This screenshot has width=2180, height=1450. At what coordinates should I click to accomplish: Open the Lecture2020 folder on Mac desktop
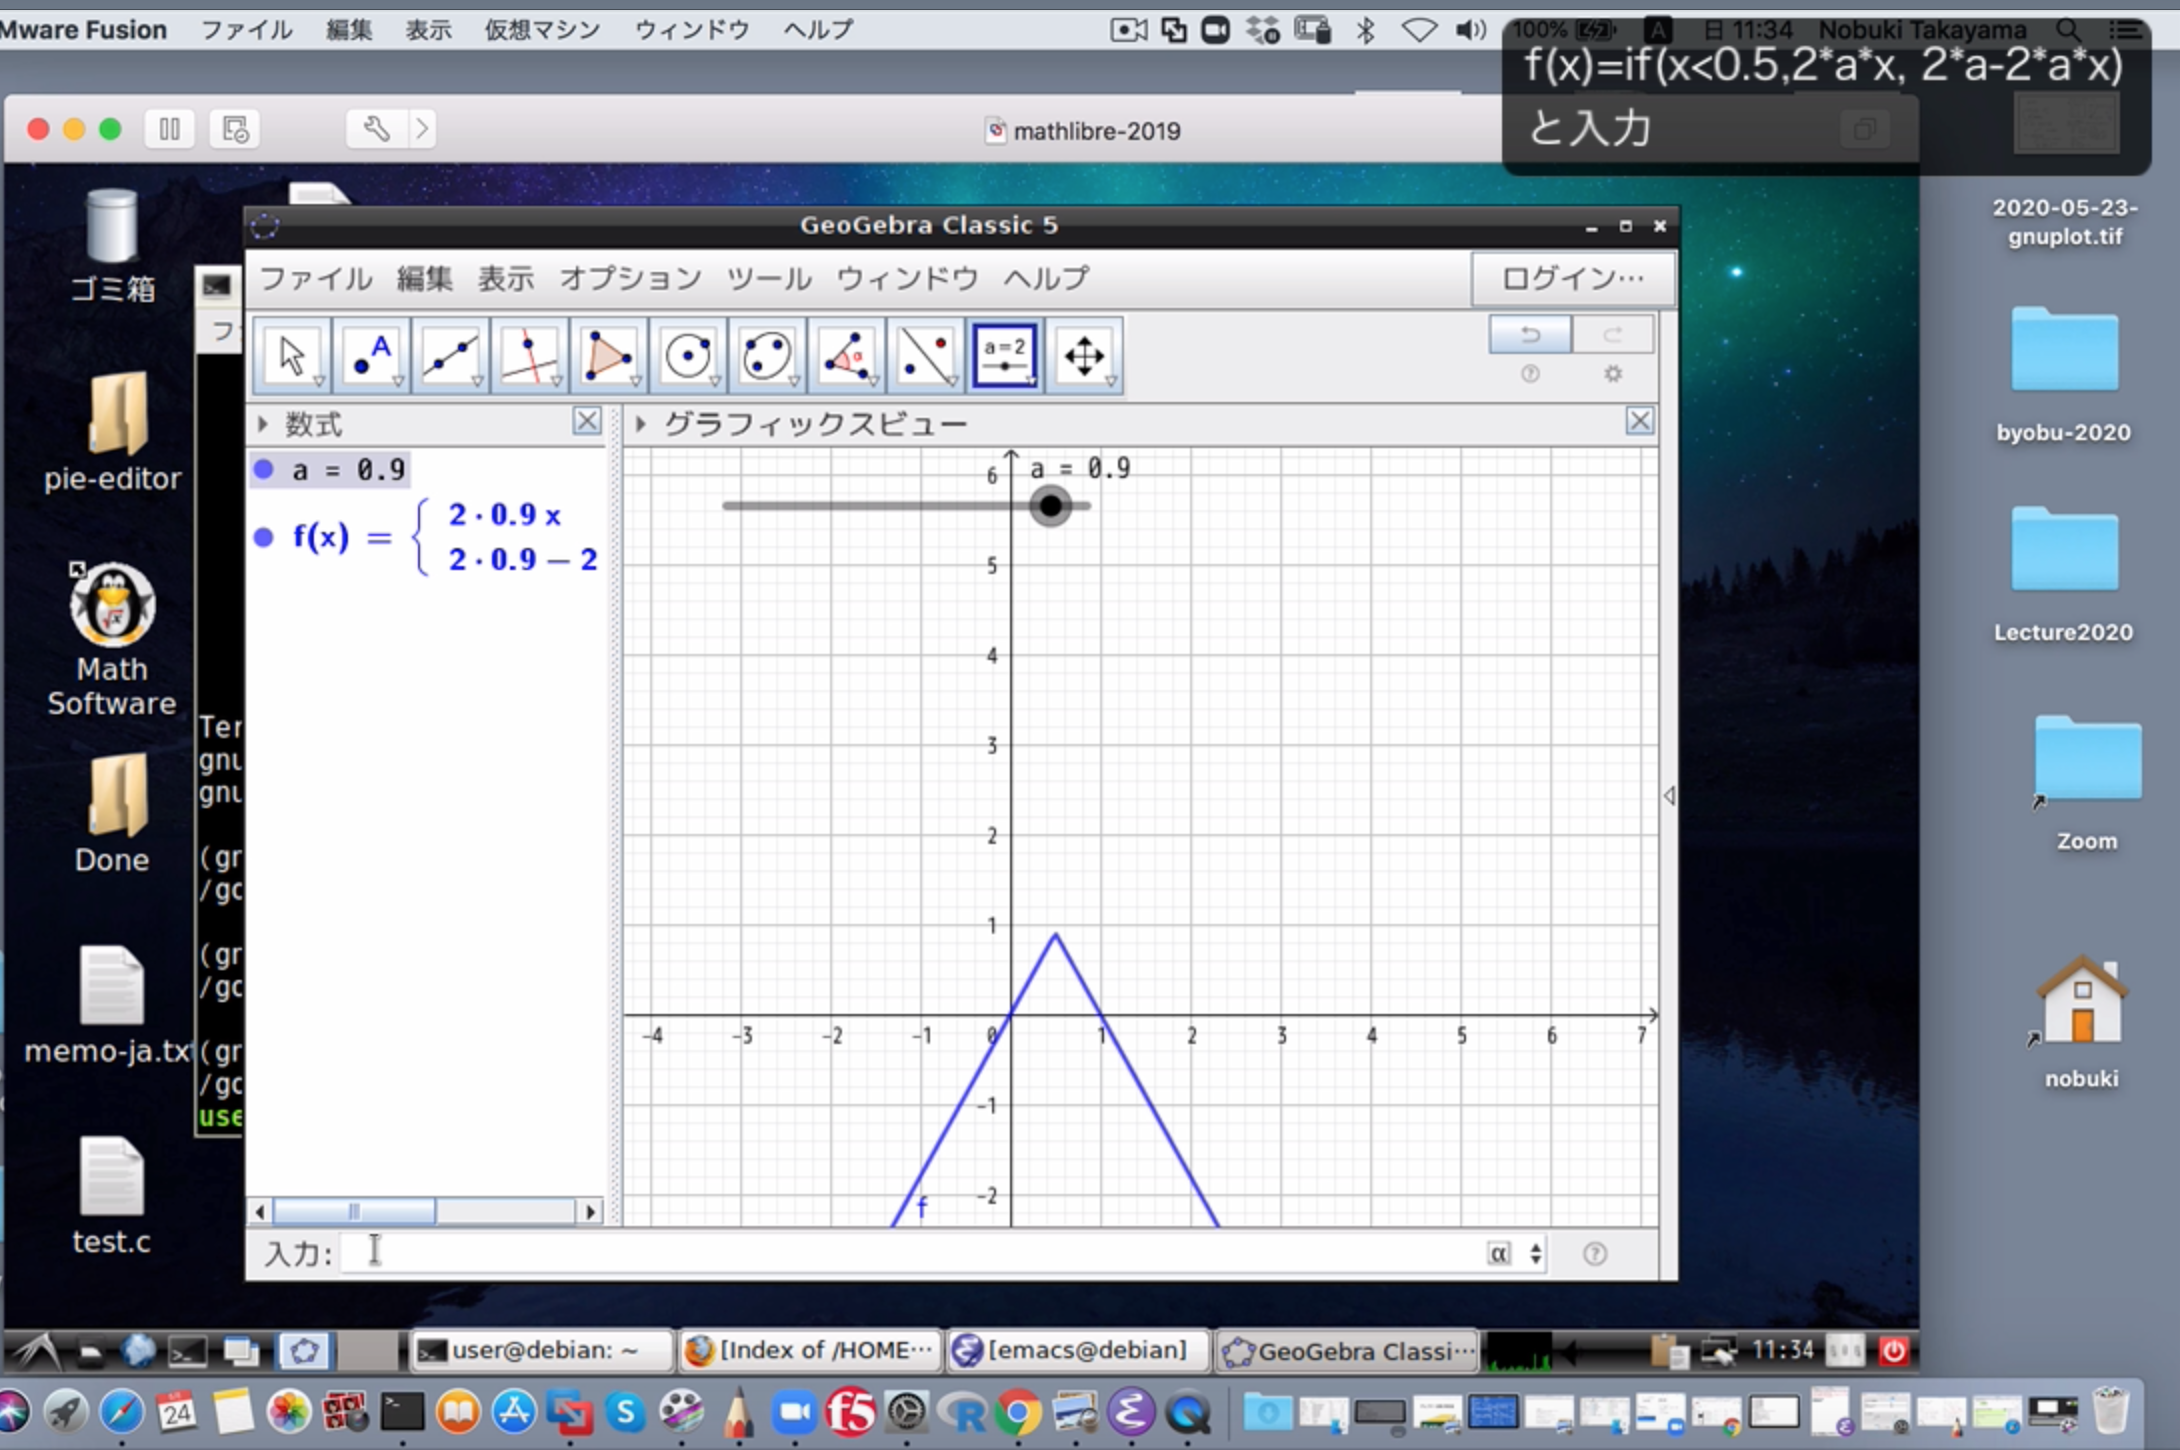click(2064, 576)
